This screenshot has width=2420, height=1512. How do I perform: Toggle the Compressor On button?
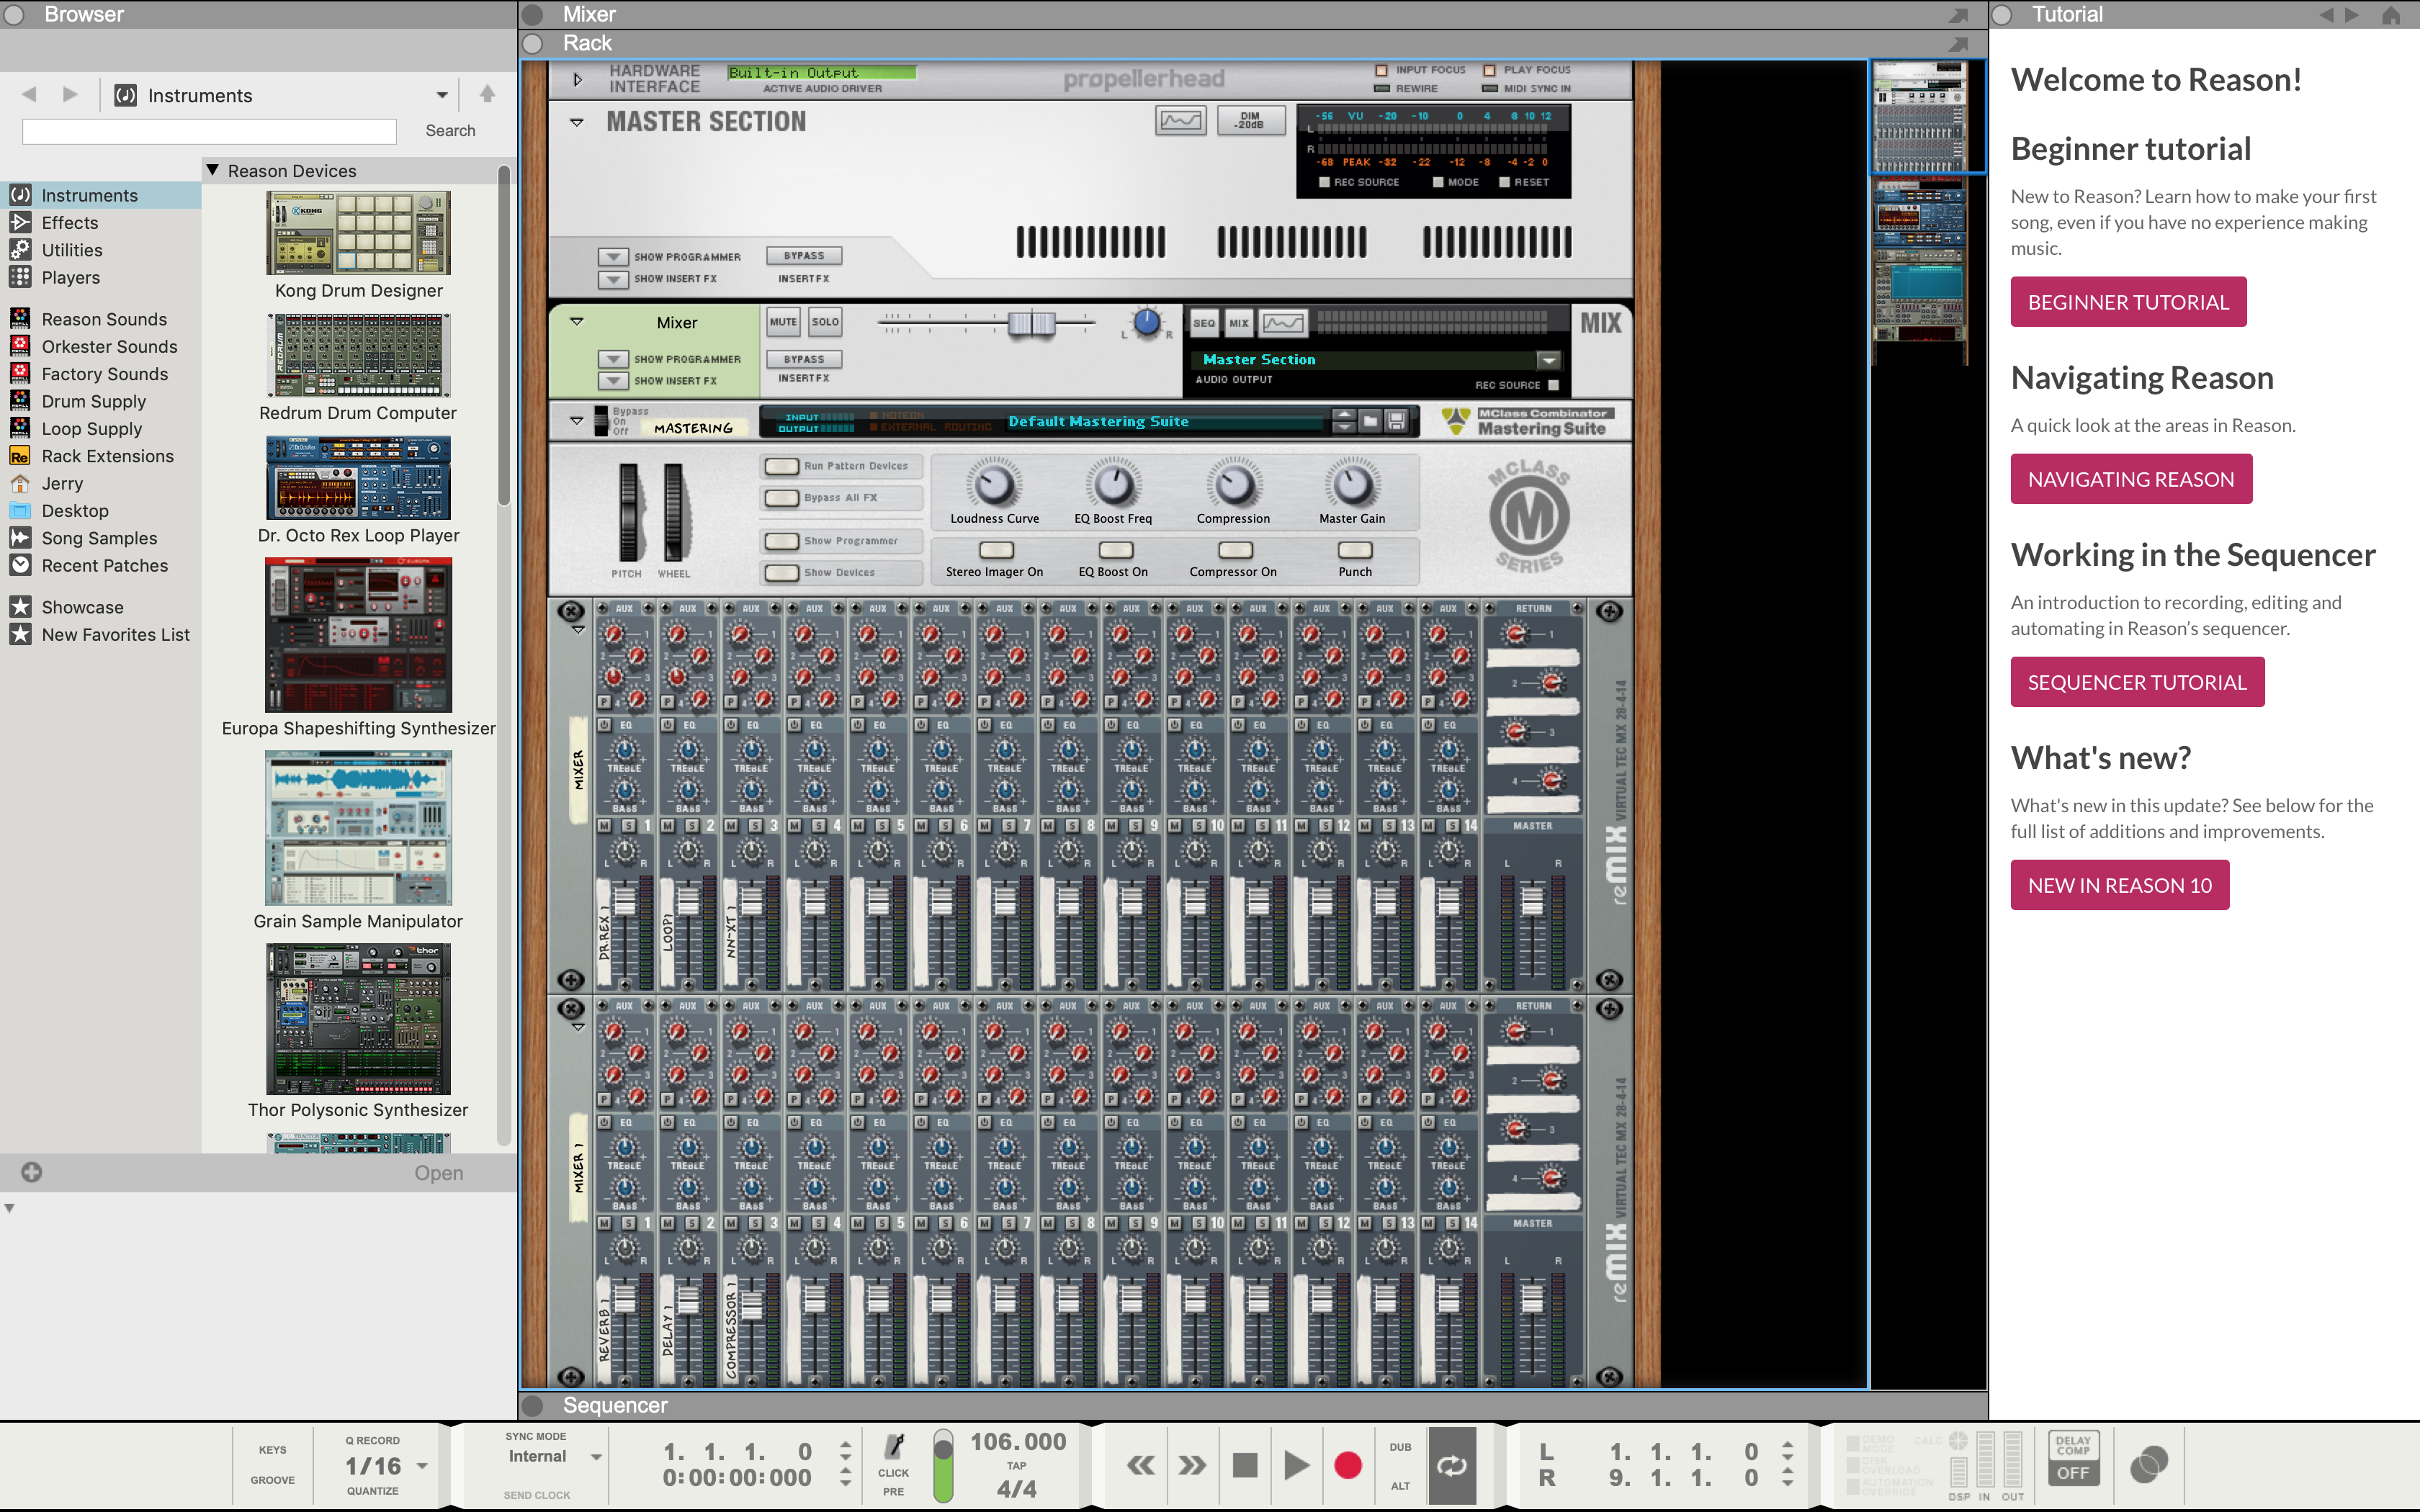click(x=1235, y=550)
